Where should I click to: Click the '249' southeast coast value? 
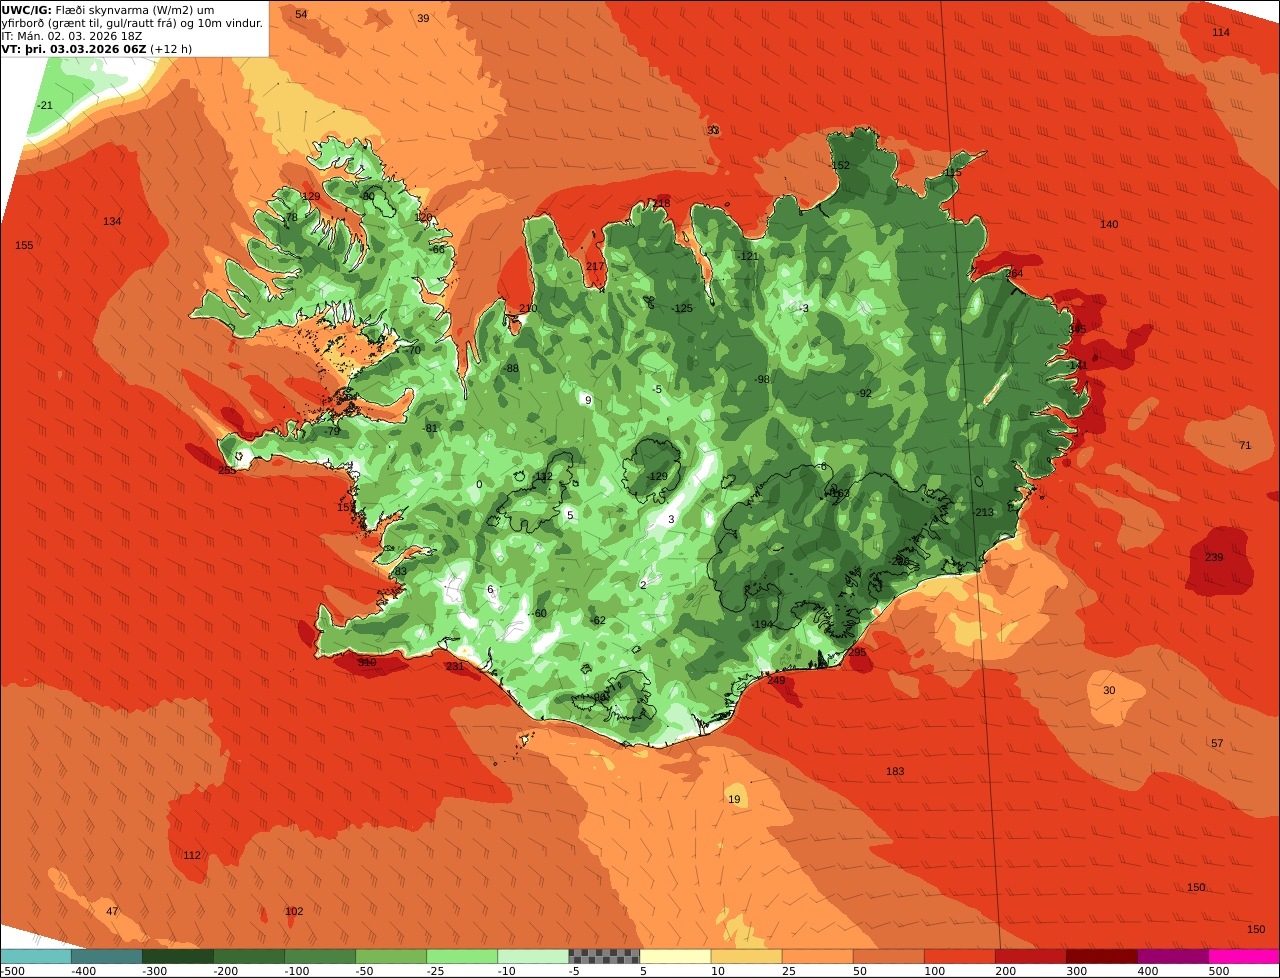(776, 680)
